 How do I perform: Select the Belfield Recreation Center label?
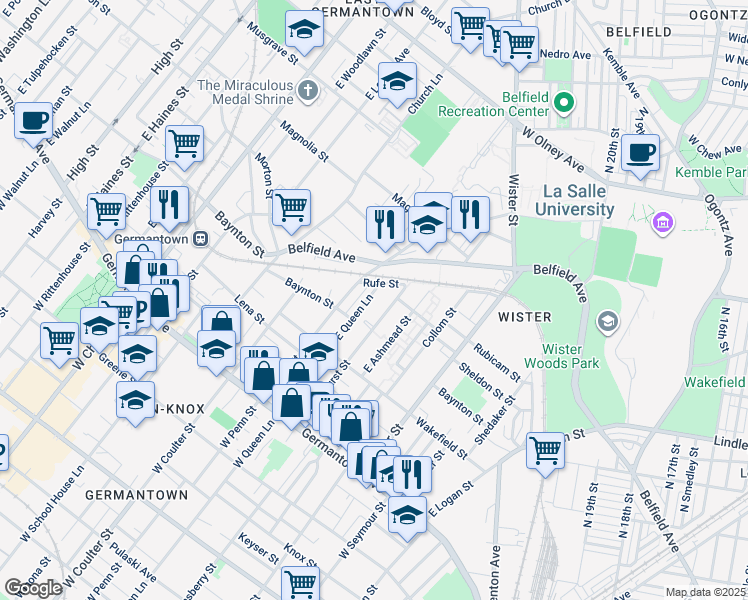(493, 104)
